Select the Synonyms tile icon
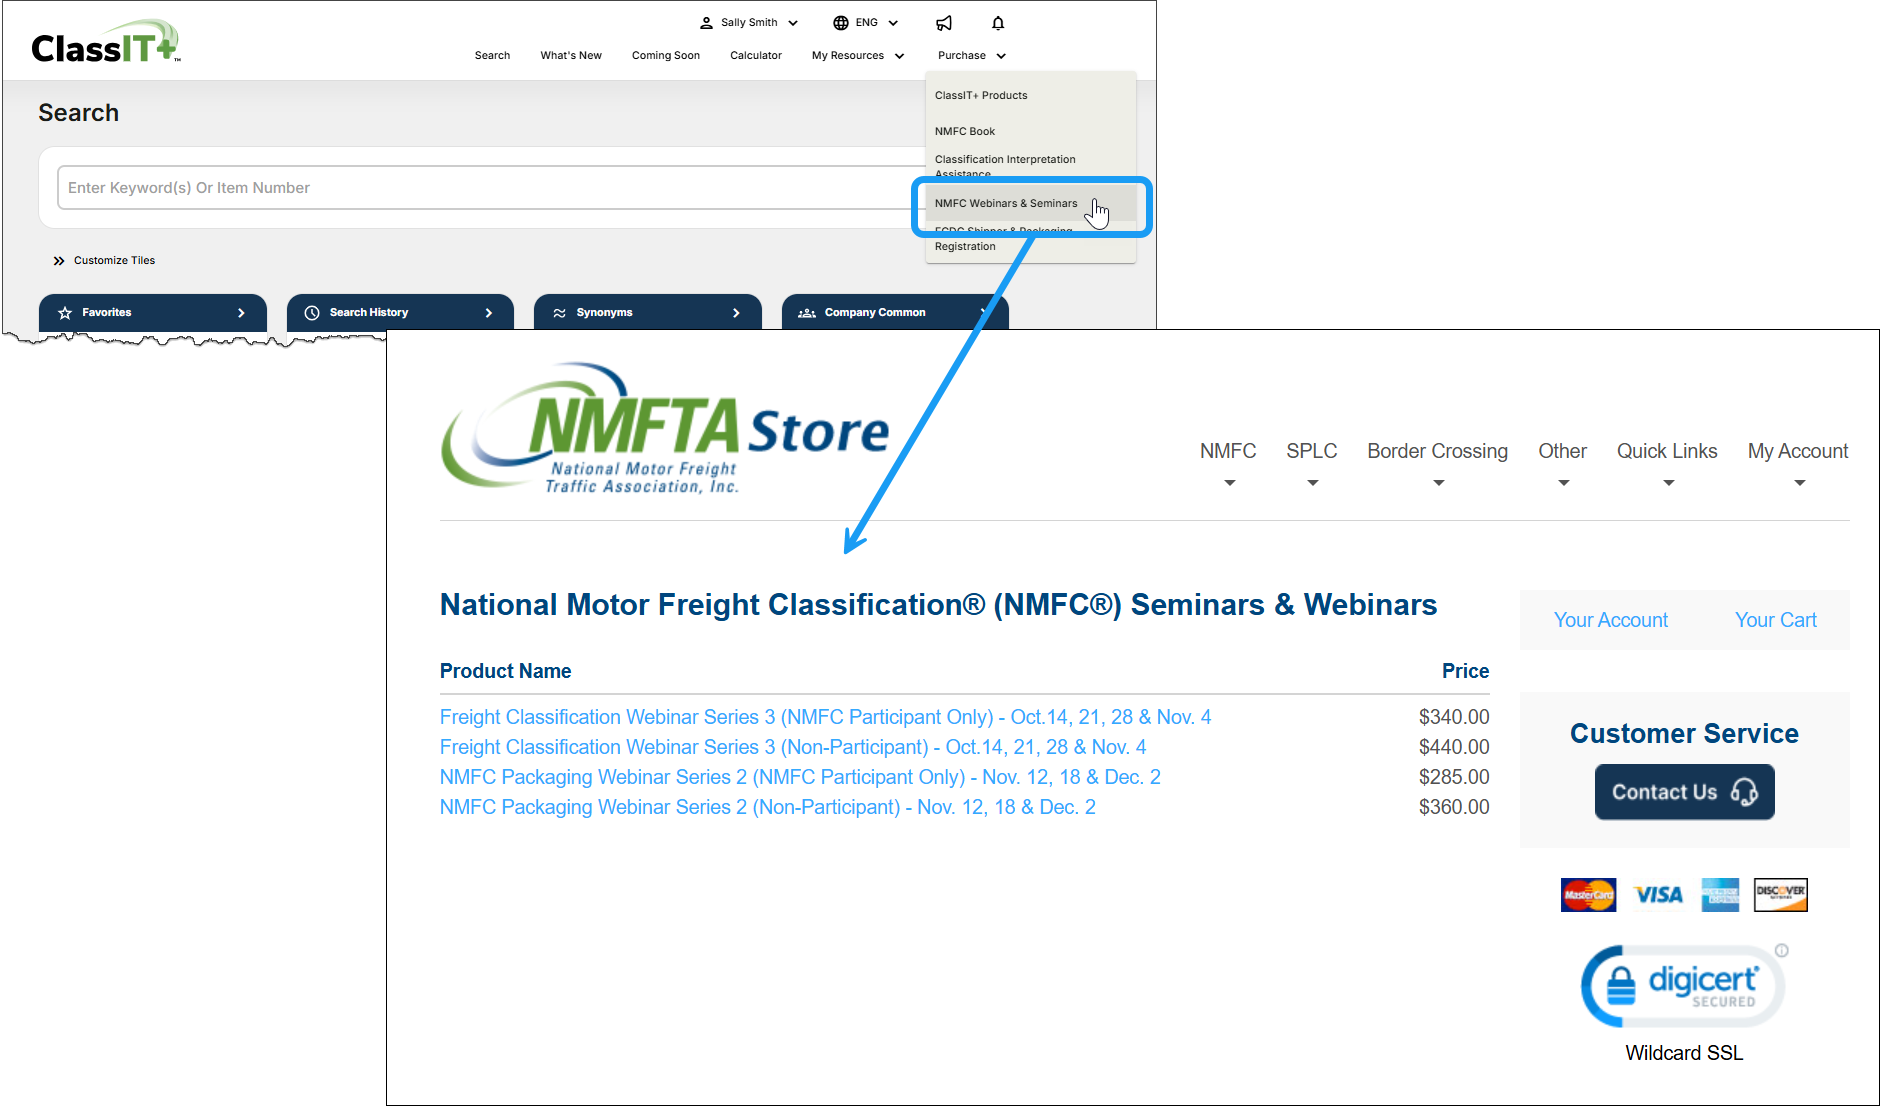1880x1106 pixels. click(561, 311)
